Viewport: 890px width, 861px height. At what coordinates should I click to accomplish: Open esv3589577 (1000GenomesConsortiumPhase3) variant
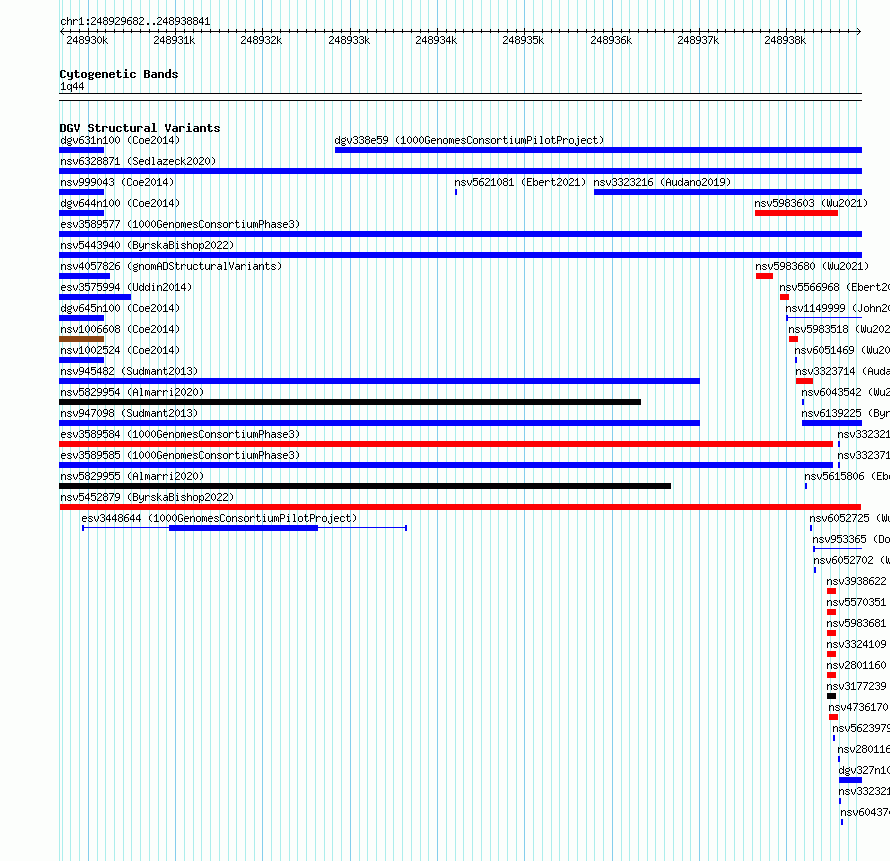click(x=460, y=234)
